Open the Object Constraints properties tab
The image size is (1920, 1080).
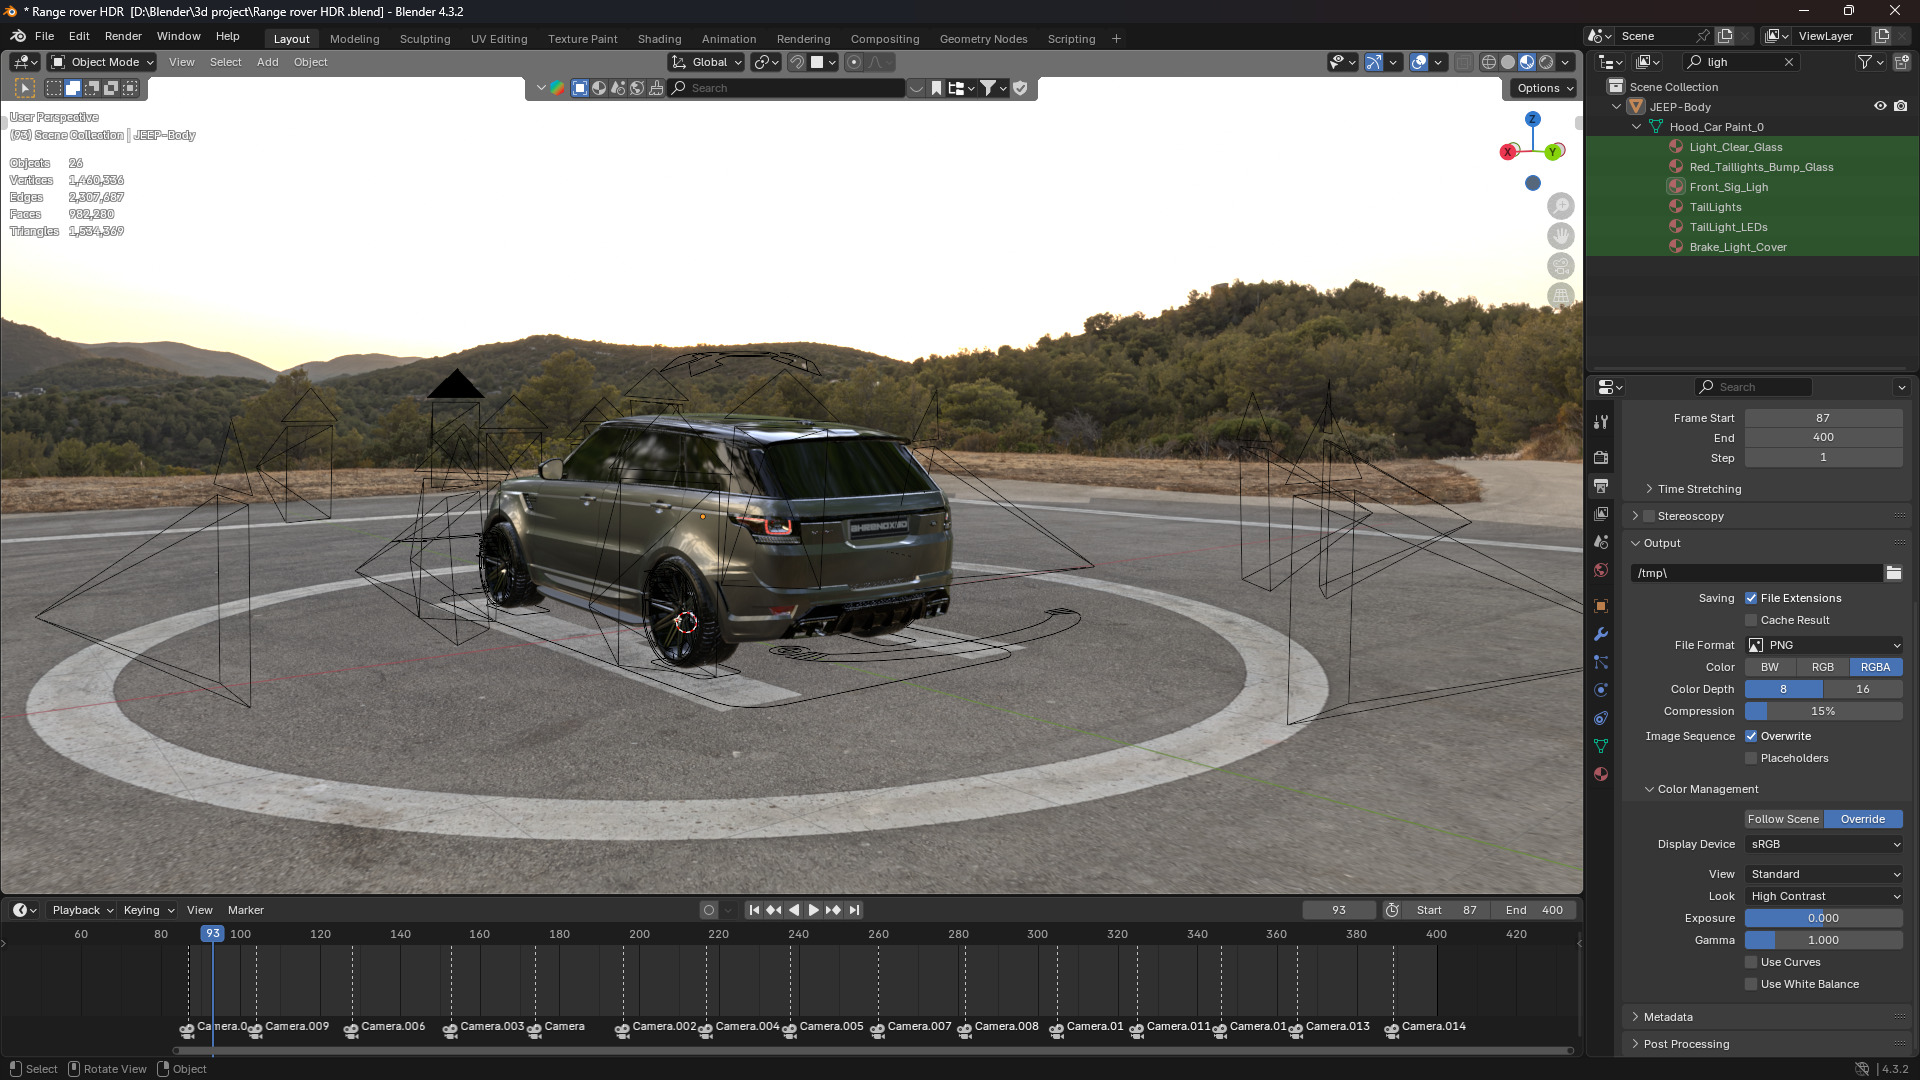(1601, 718)
